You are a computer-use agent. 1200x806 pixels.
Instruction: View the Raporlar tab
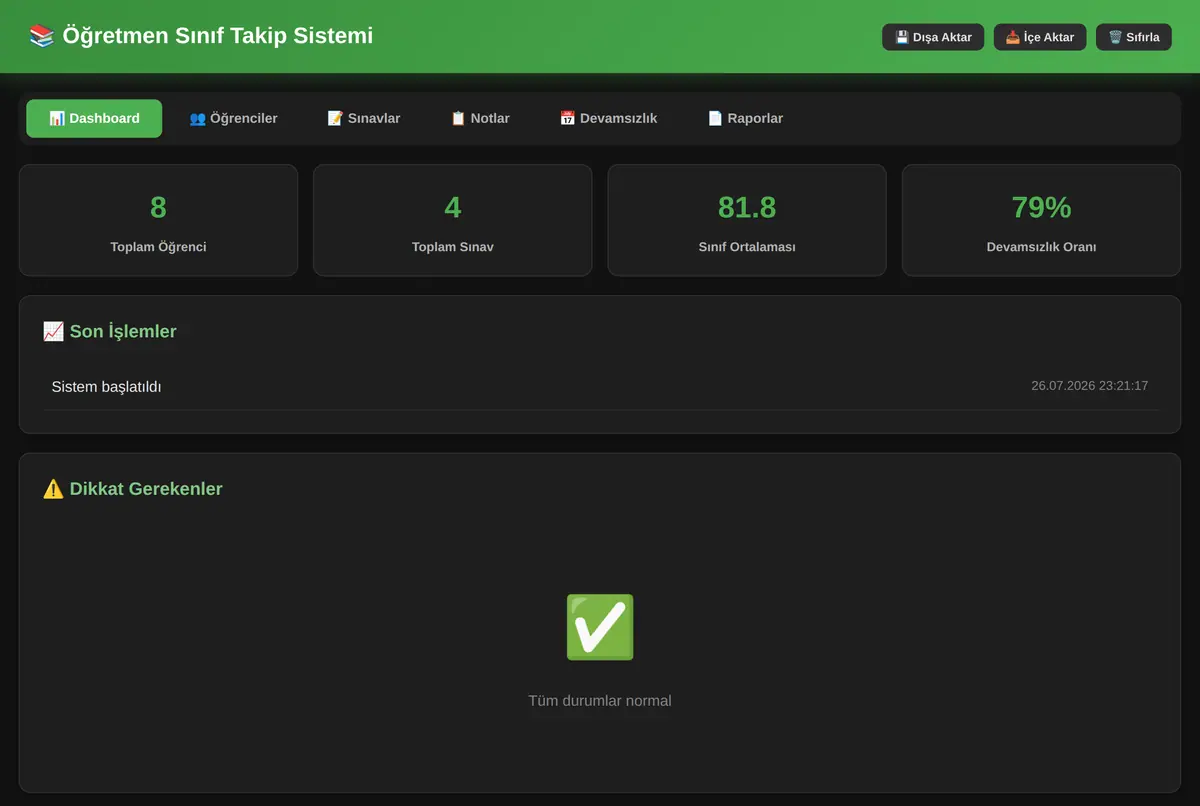(x=745, y=118)
